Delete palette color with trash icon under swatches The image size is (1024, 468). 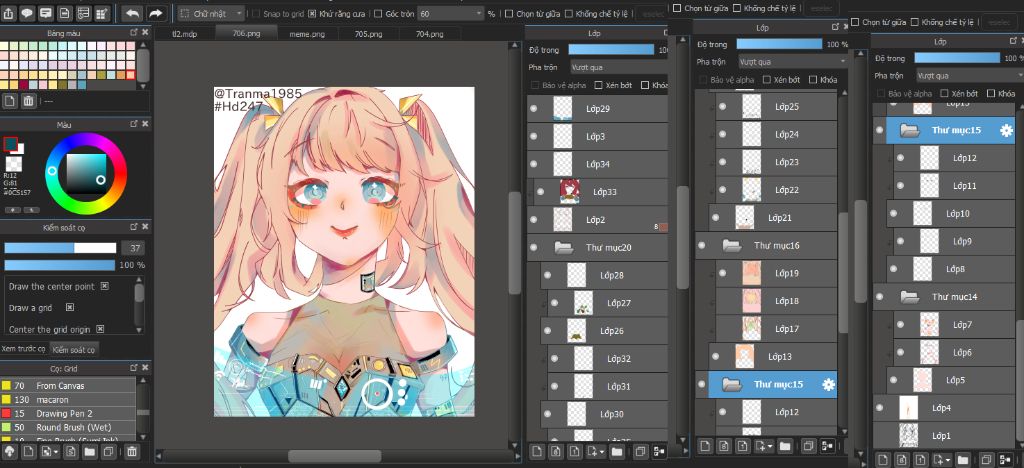28,101
